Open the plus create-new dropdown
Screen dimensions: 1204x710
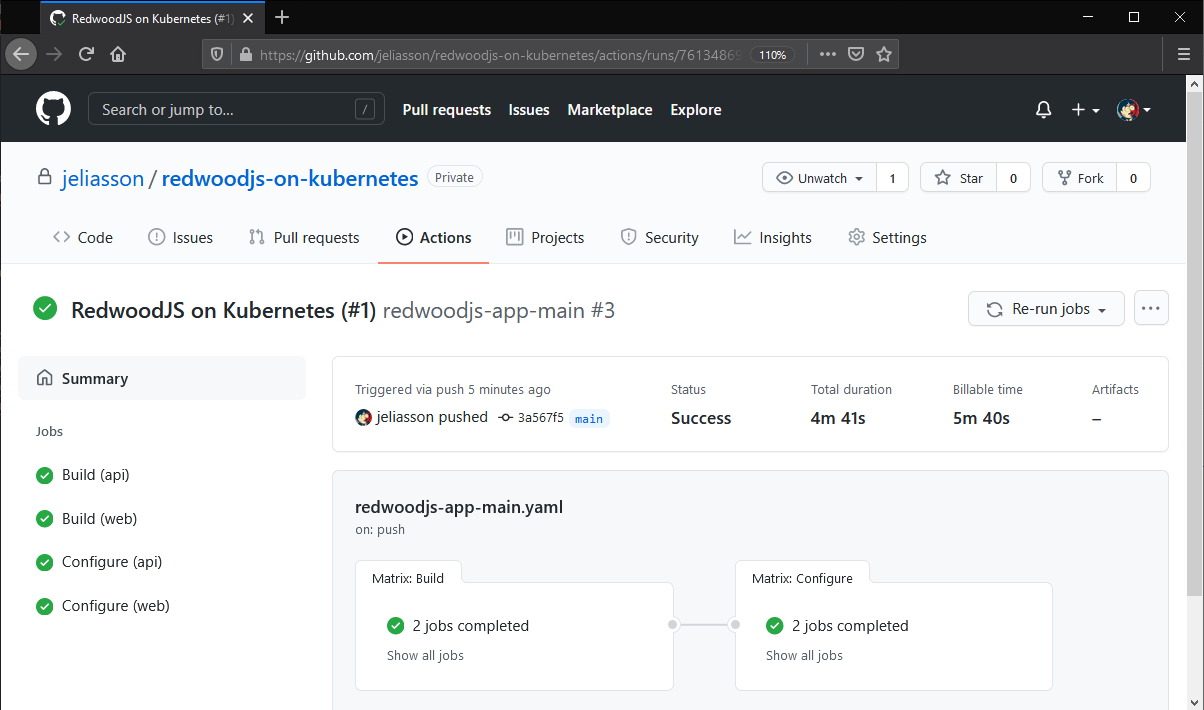coord(1085,110)
